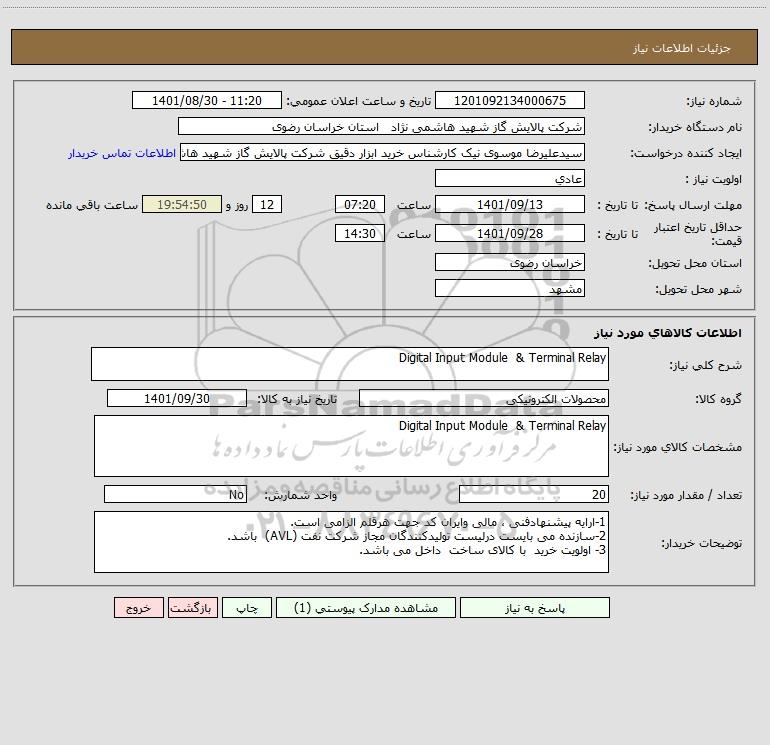
Task: Click price validity time 14:30
Action: point(360,233)
